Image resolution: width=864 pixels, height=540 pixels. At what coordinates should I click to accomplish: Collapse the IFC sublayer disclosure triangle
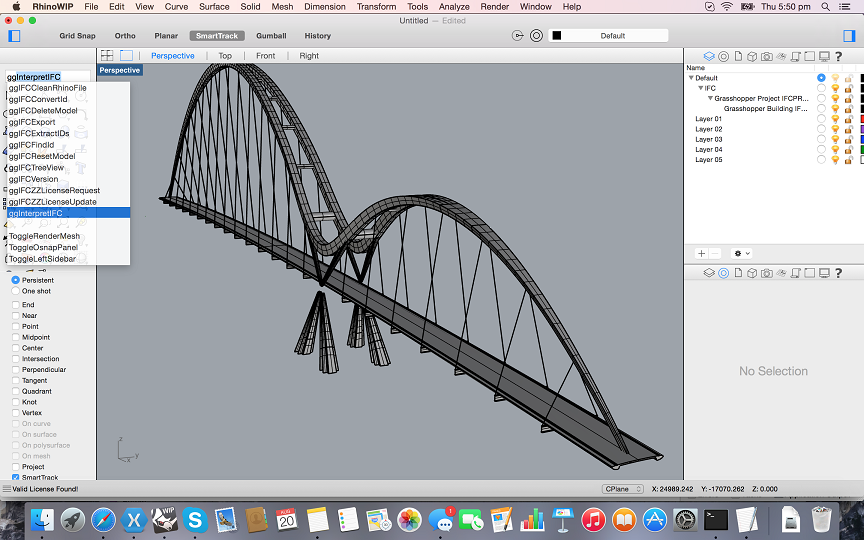pyautogui.click(x=700, y=88)
